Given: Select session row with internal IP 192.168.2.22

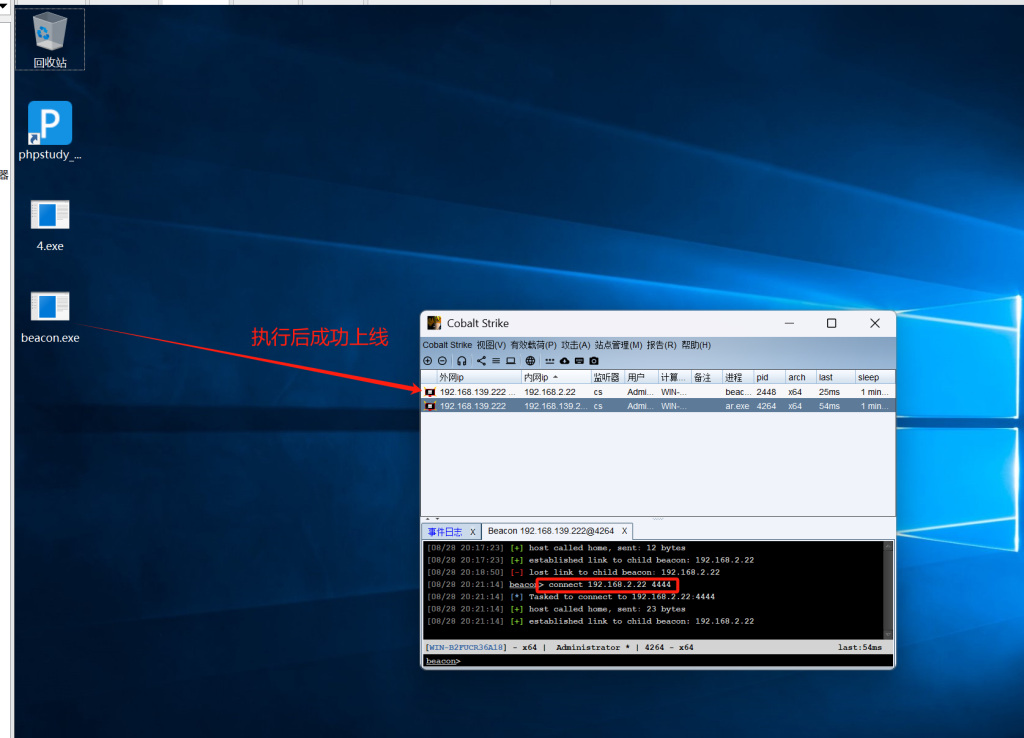Looking at the screenshot, I should [658, 392].
